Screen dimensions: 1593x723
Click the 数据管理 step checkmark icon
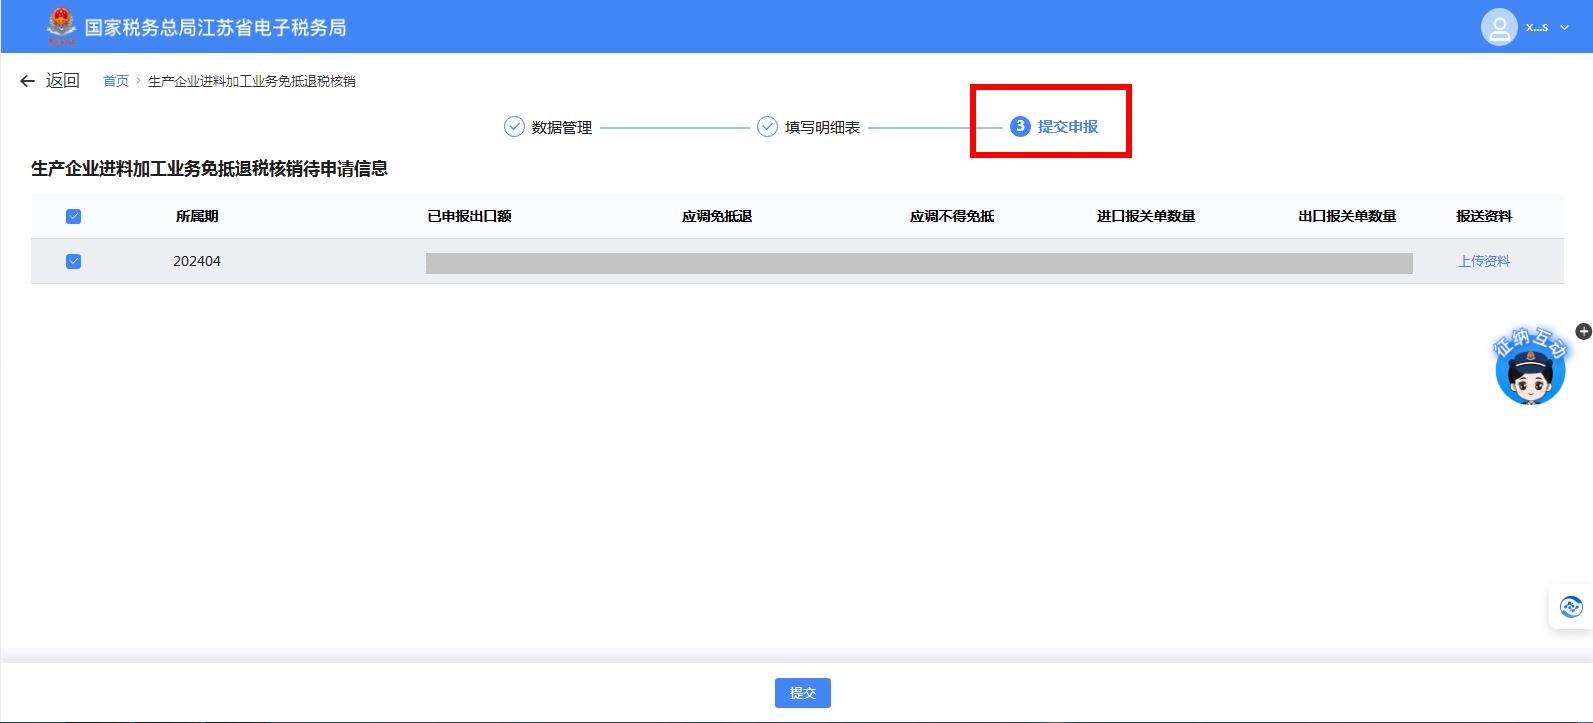(x=514, y=127)
